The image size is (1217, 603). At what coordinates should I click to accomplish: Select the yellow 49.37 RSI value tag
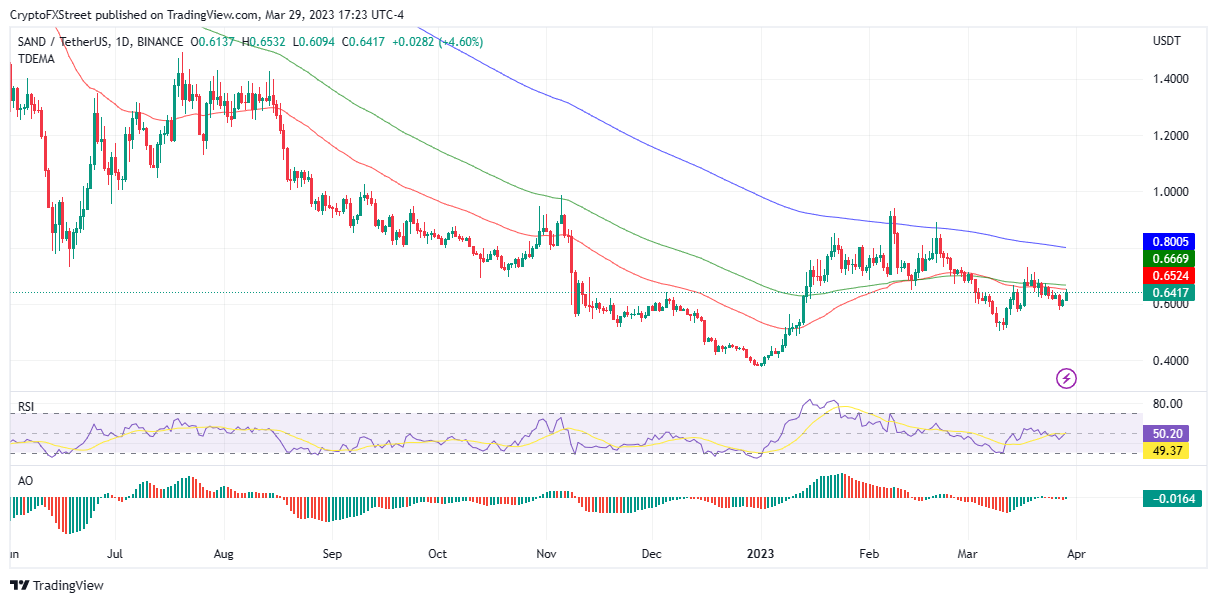1171,451
